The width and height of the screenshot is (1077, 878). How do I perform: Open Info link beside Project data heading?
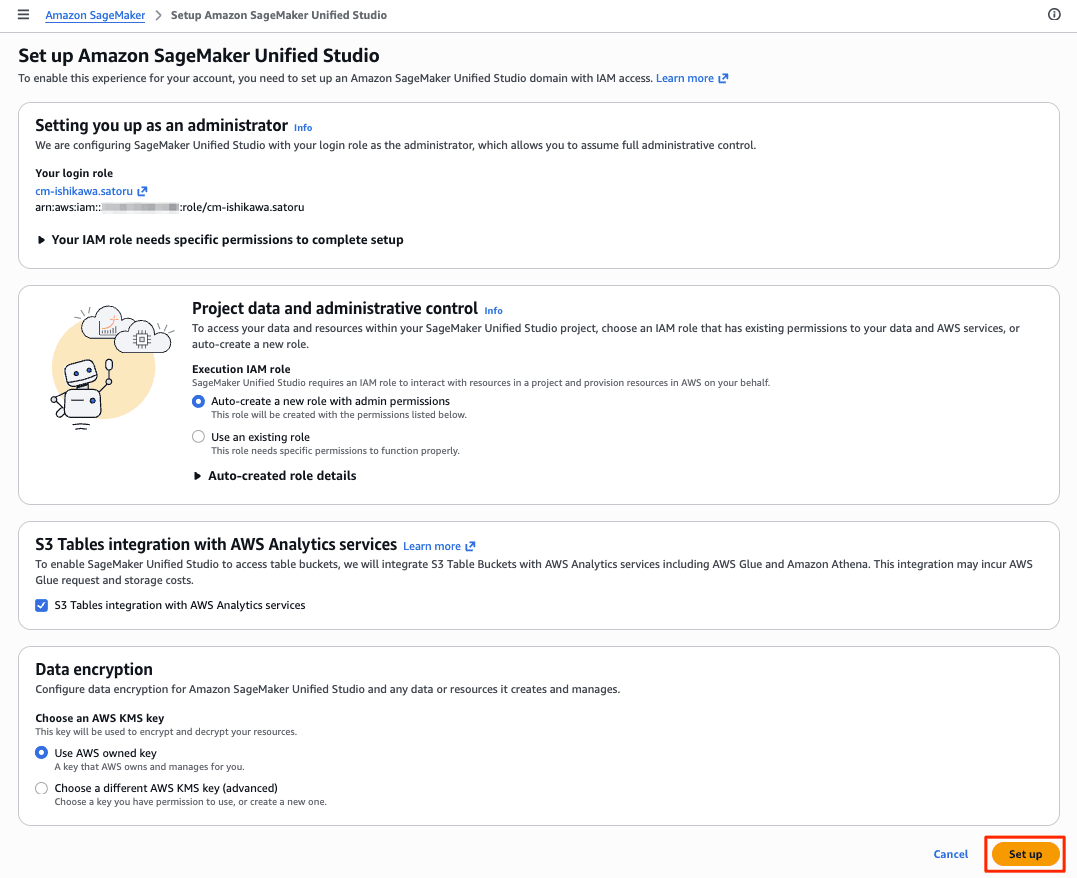(493, 311)
